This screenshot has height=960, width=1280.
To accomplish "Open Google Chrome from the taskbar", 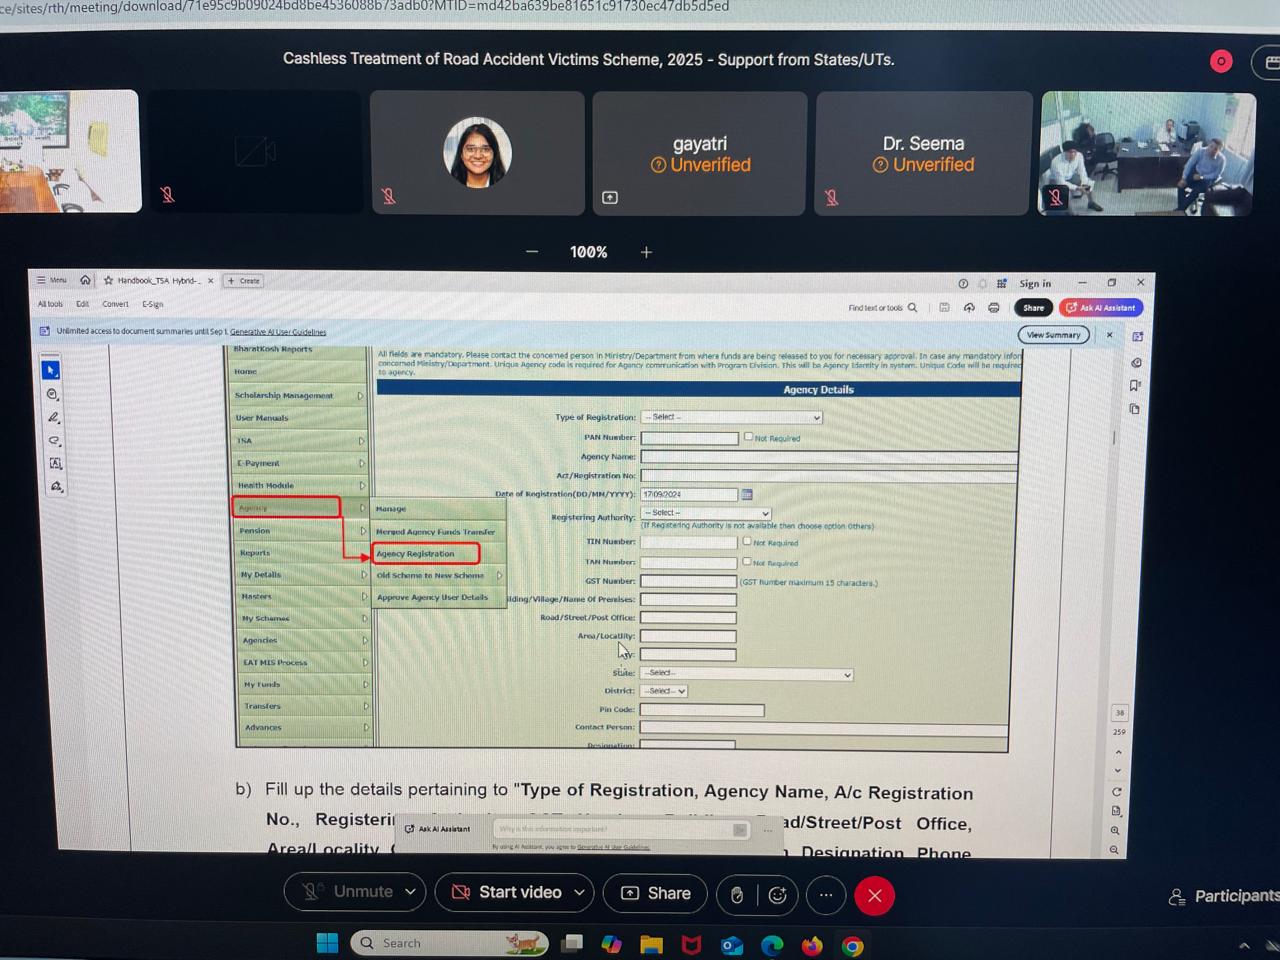I will [x=852, y=945].
